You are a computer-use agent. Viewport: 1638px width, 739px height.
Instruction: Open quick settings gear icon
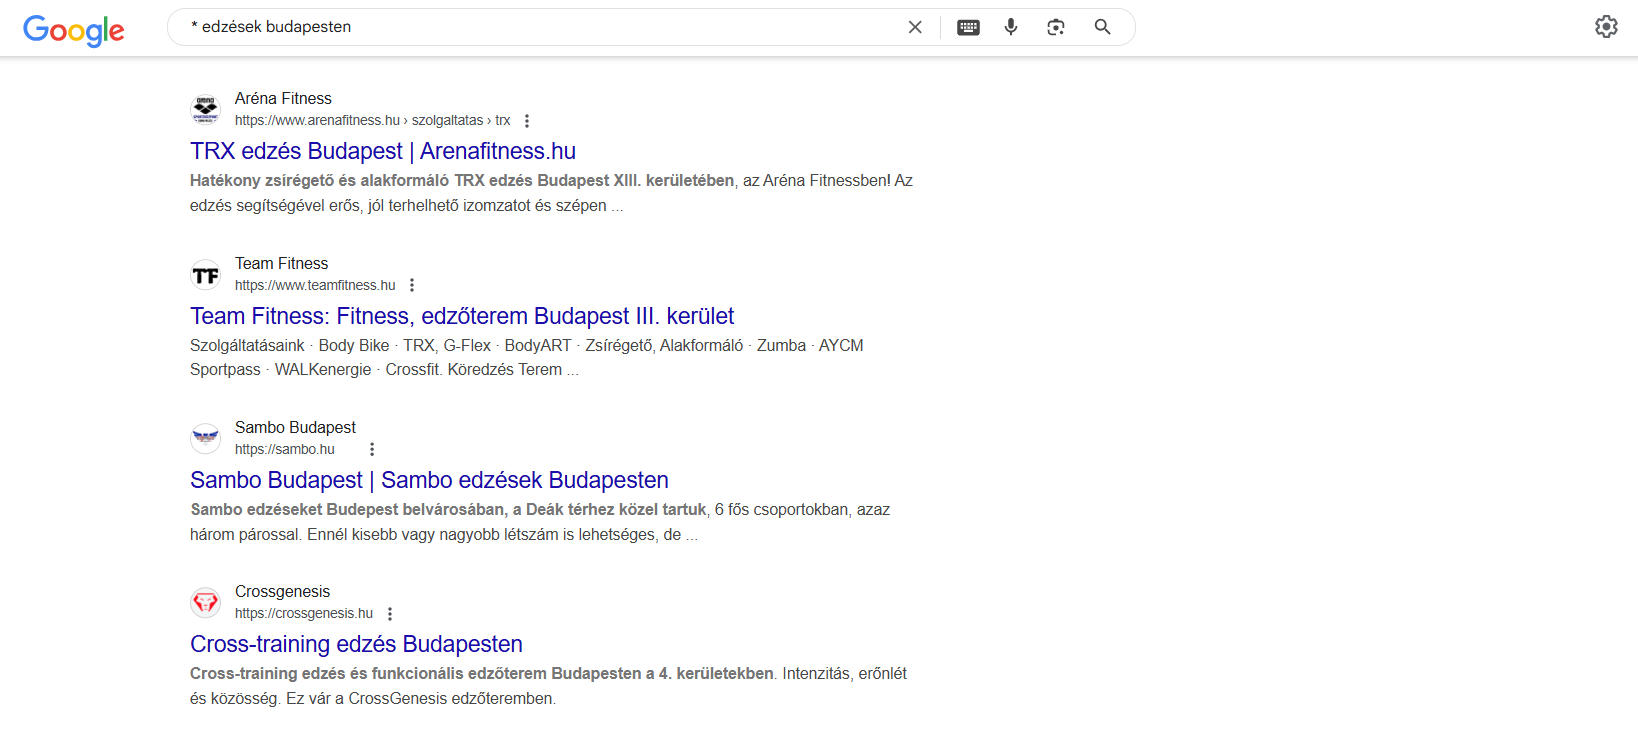tap(1606, 27)
